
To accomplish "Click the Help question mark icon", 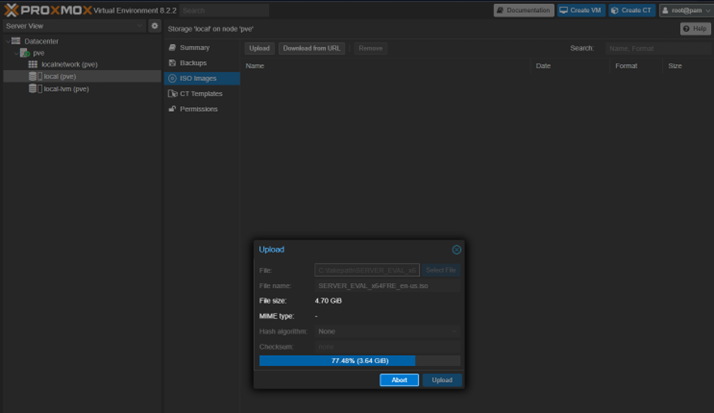I will pyautogui.click(x=686, y=29).
